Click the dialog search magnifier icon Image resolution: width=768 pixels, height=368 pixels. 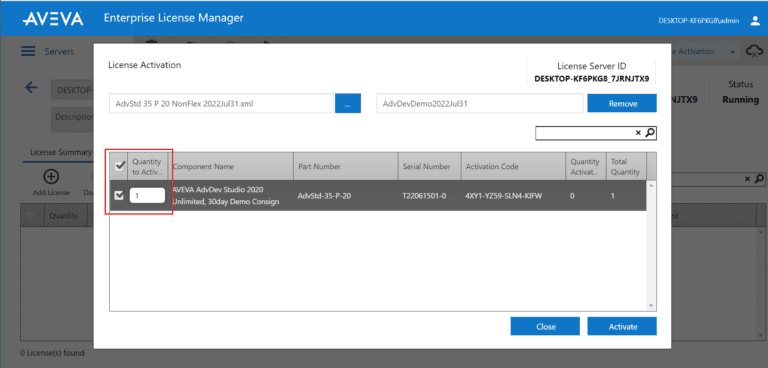[650, 132]
